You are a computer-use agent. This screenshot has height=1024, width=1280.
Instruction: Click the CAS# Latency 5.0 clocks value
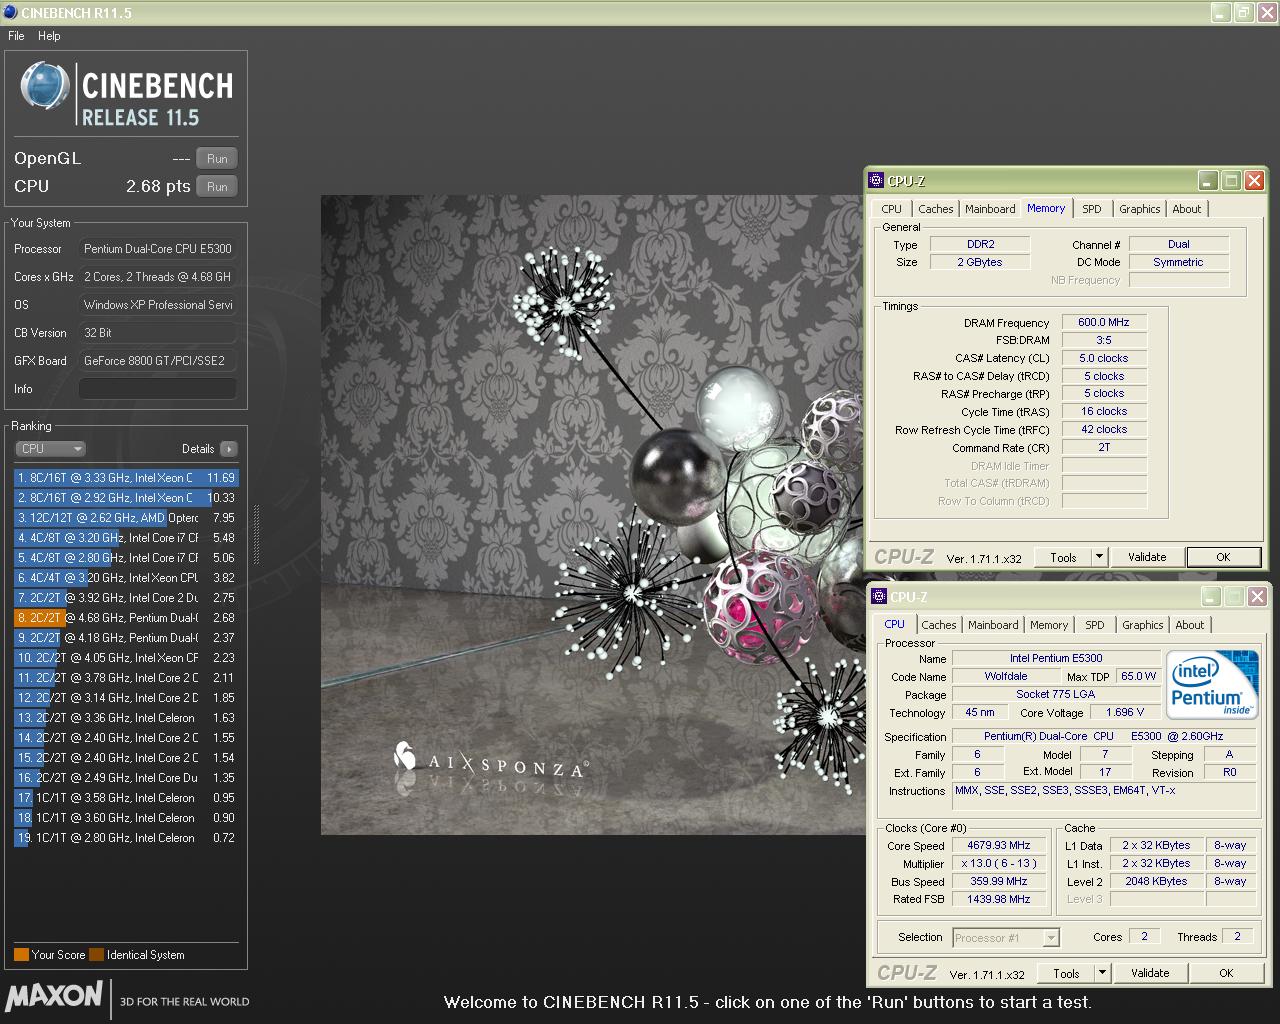[x=1104, y=358]
